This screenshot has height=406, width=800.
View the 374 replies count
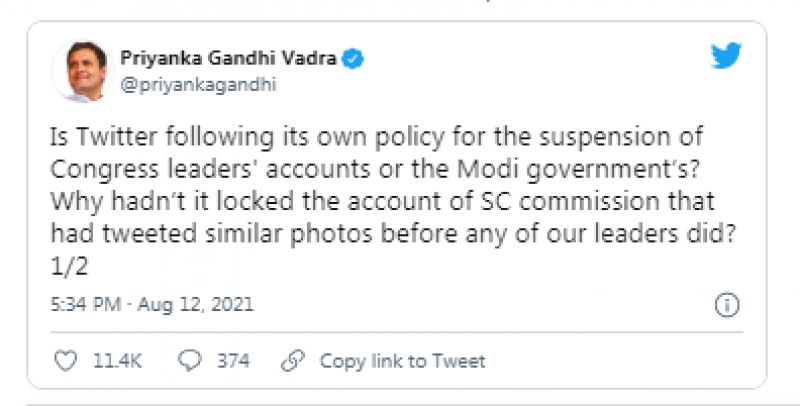click(x=233, y=361)
